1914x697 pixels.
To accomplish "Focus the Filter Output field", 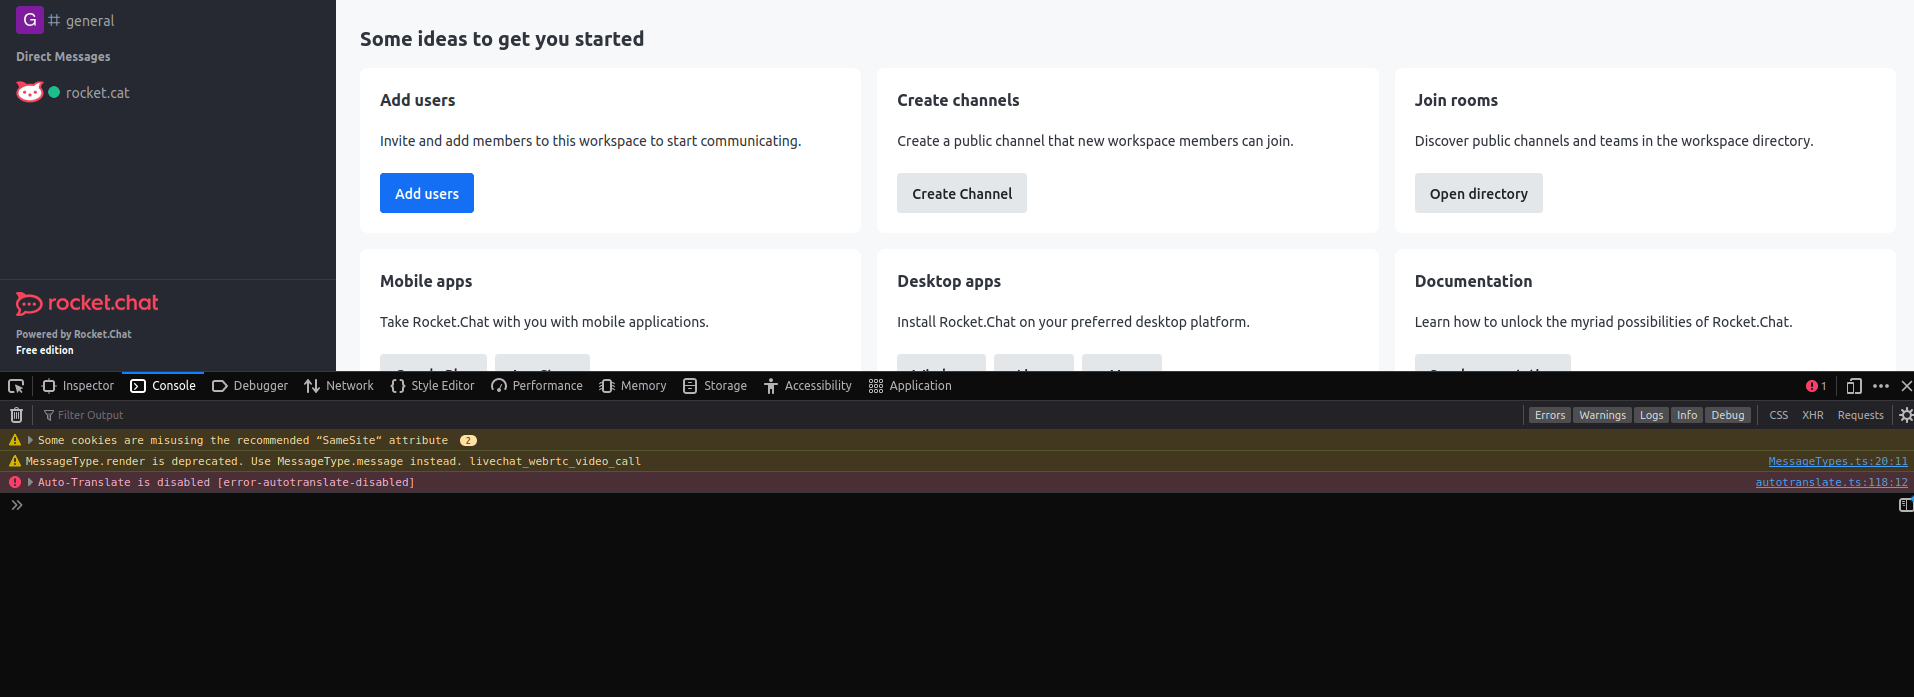I will pyautogui.click(x=780, y=415).
